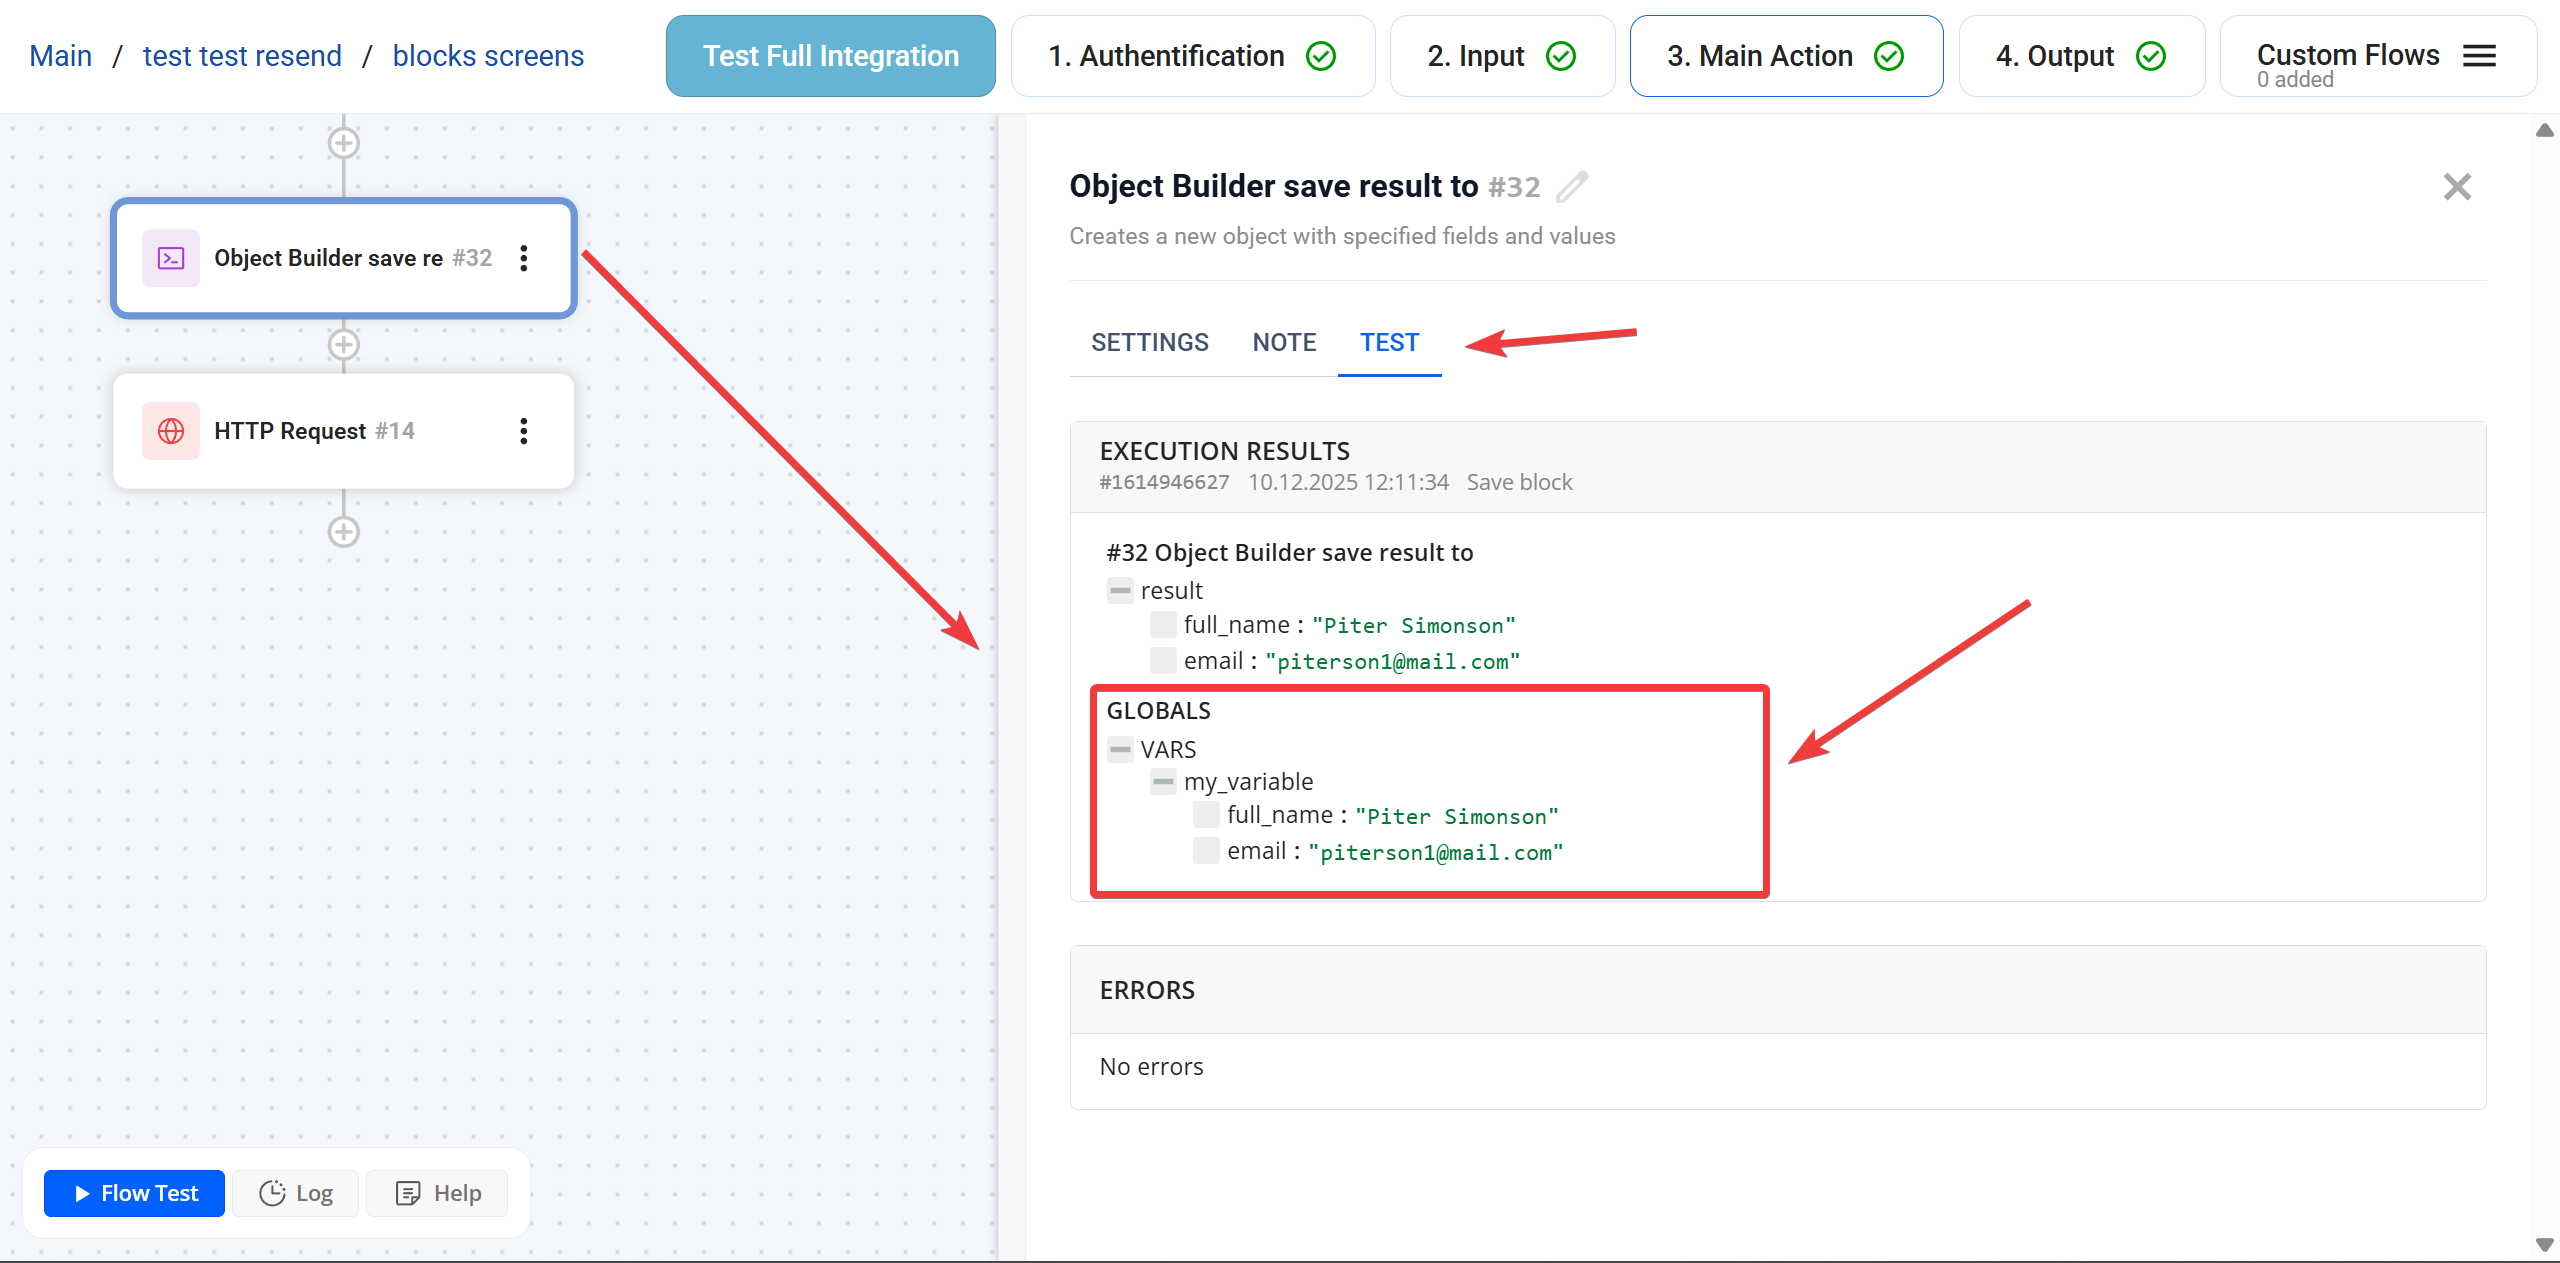This screenshot has width=2560, height=1263.
Task: Click the Object Builder terminal icon
Action: tap(171, 258)
